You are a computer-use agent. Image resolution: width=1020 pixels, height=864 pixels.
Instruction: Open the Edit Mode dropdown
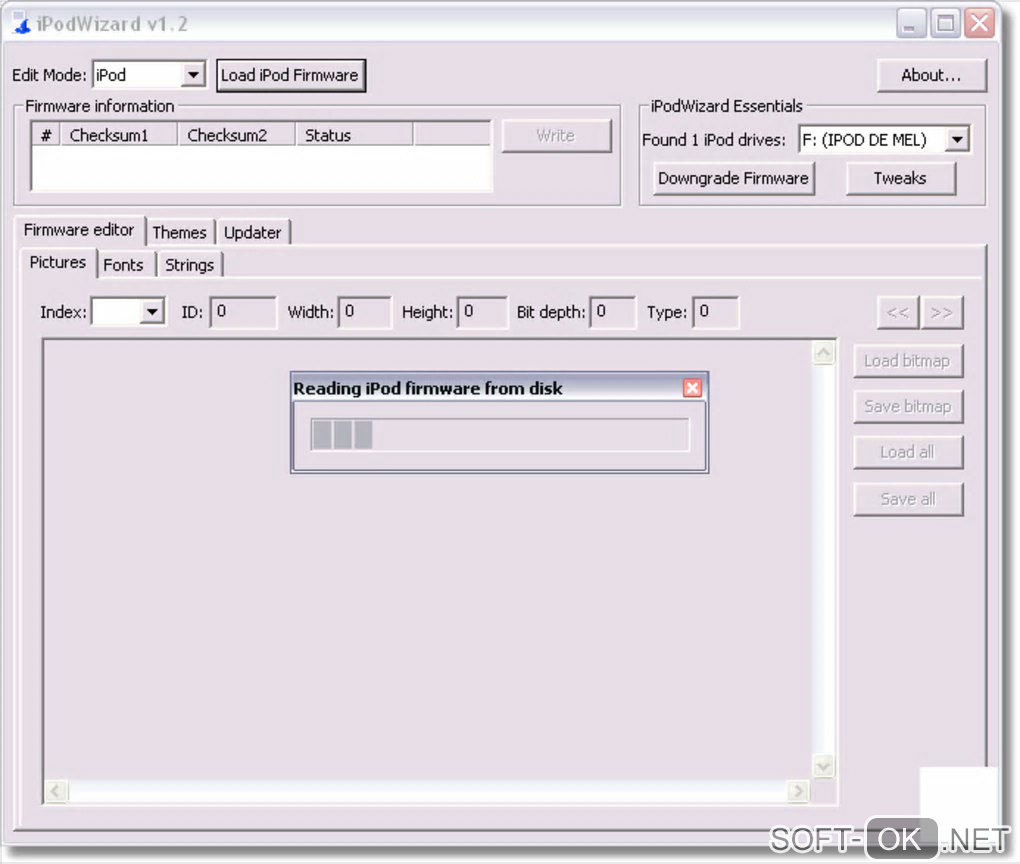[x=193, y=75]
